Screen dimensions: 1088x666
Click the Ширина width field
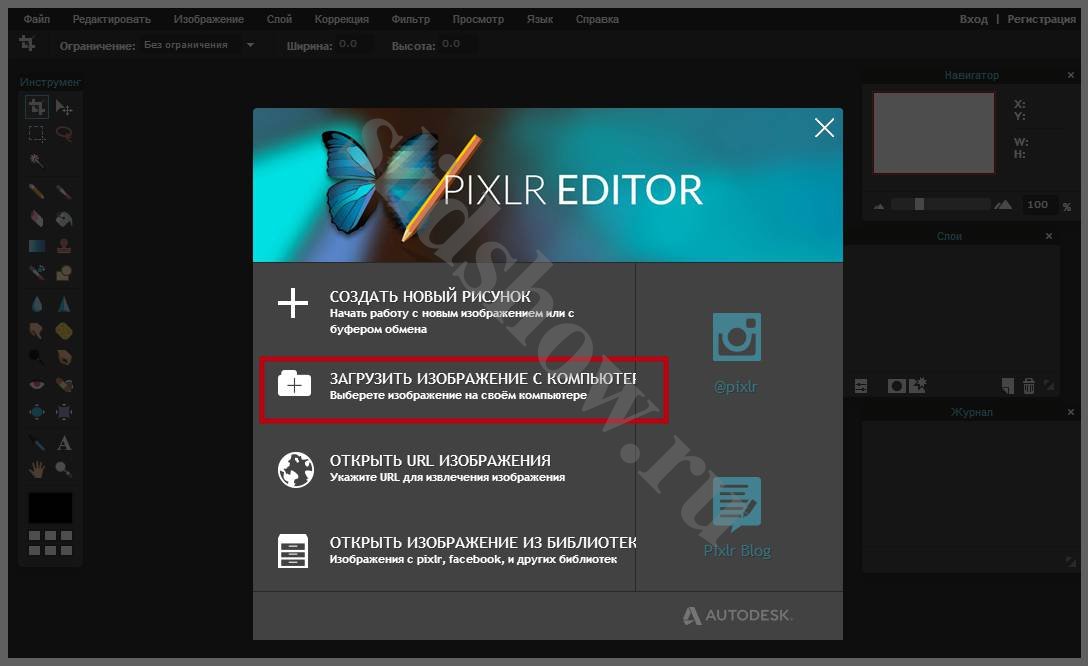(x=354, y=44)
